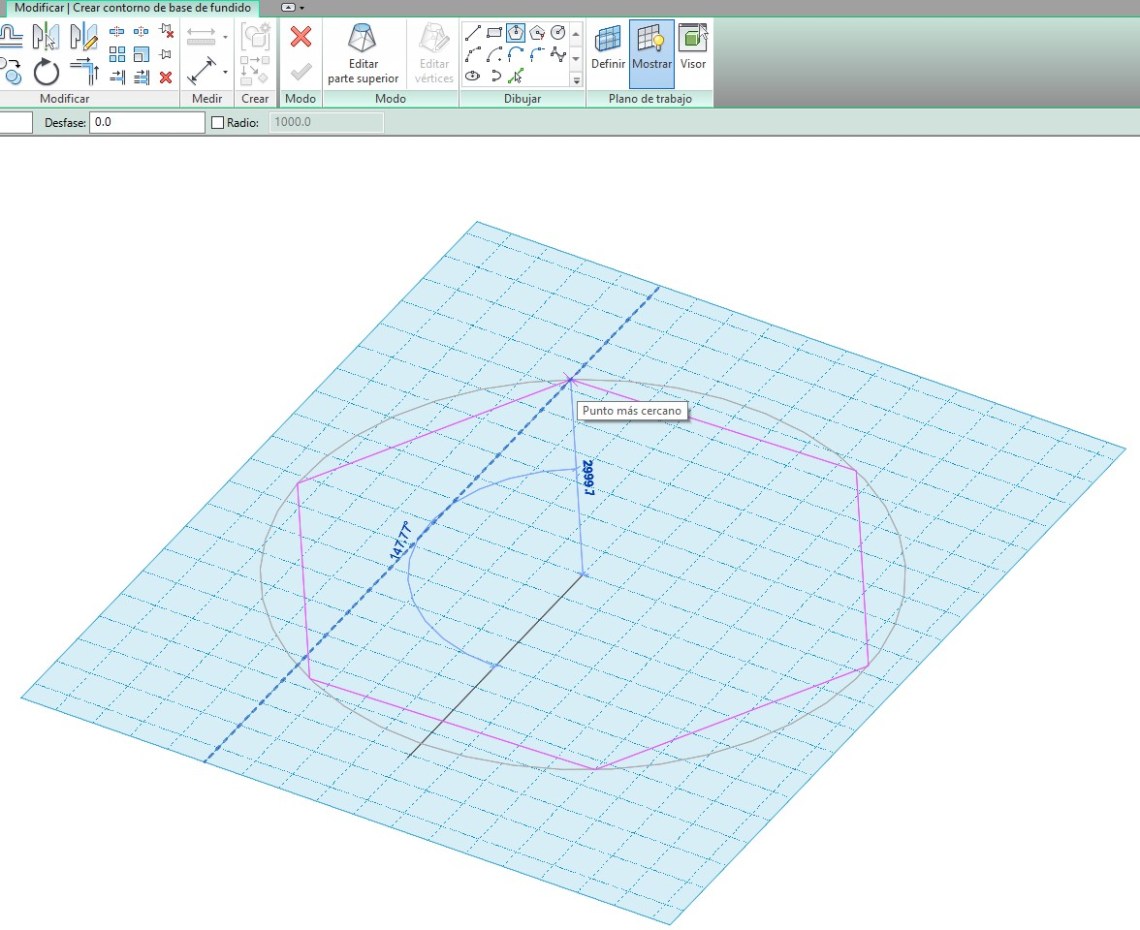The width and height of the screenshot is (1140, 930).
Task: Select the Line draw tool
Action: click(473, 33)
